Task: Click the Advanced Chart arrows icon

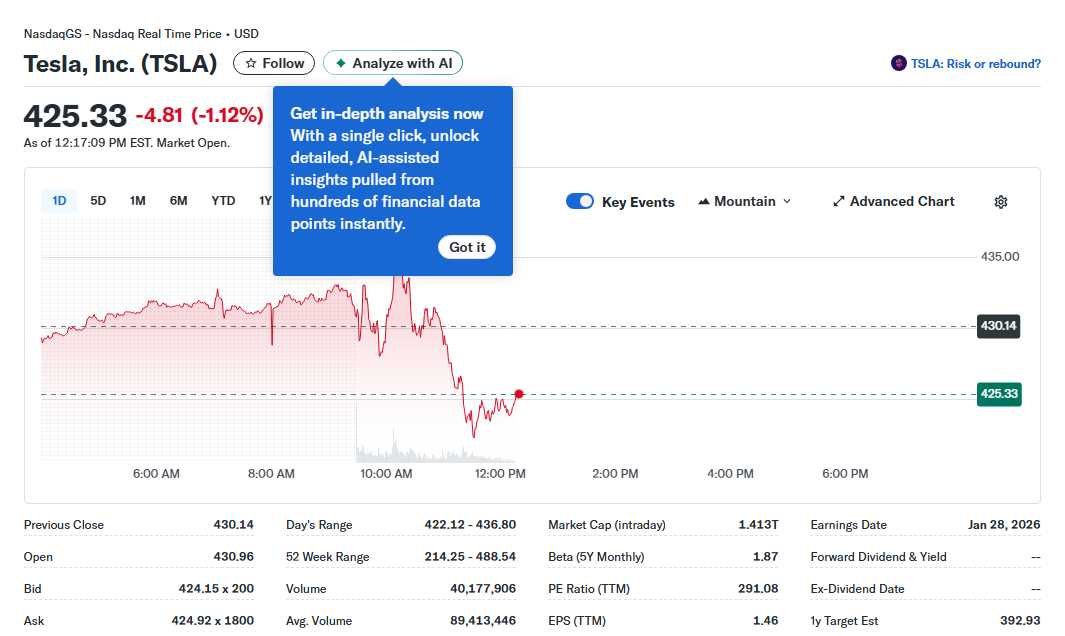Action: (x=838, y=201)
